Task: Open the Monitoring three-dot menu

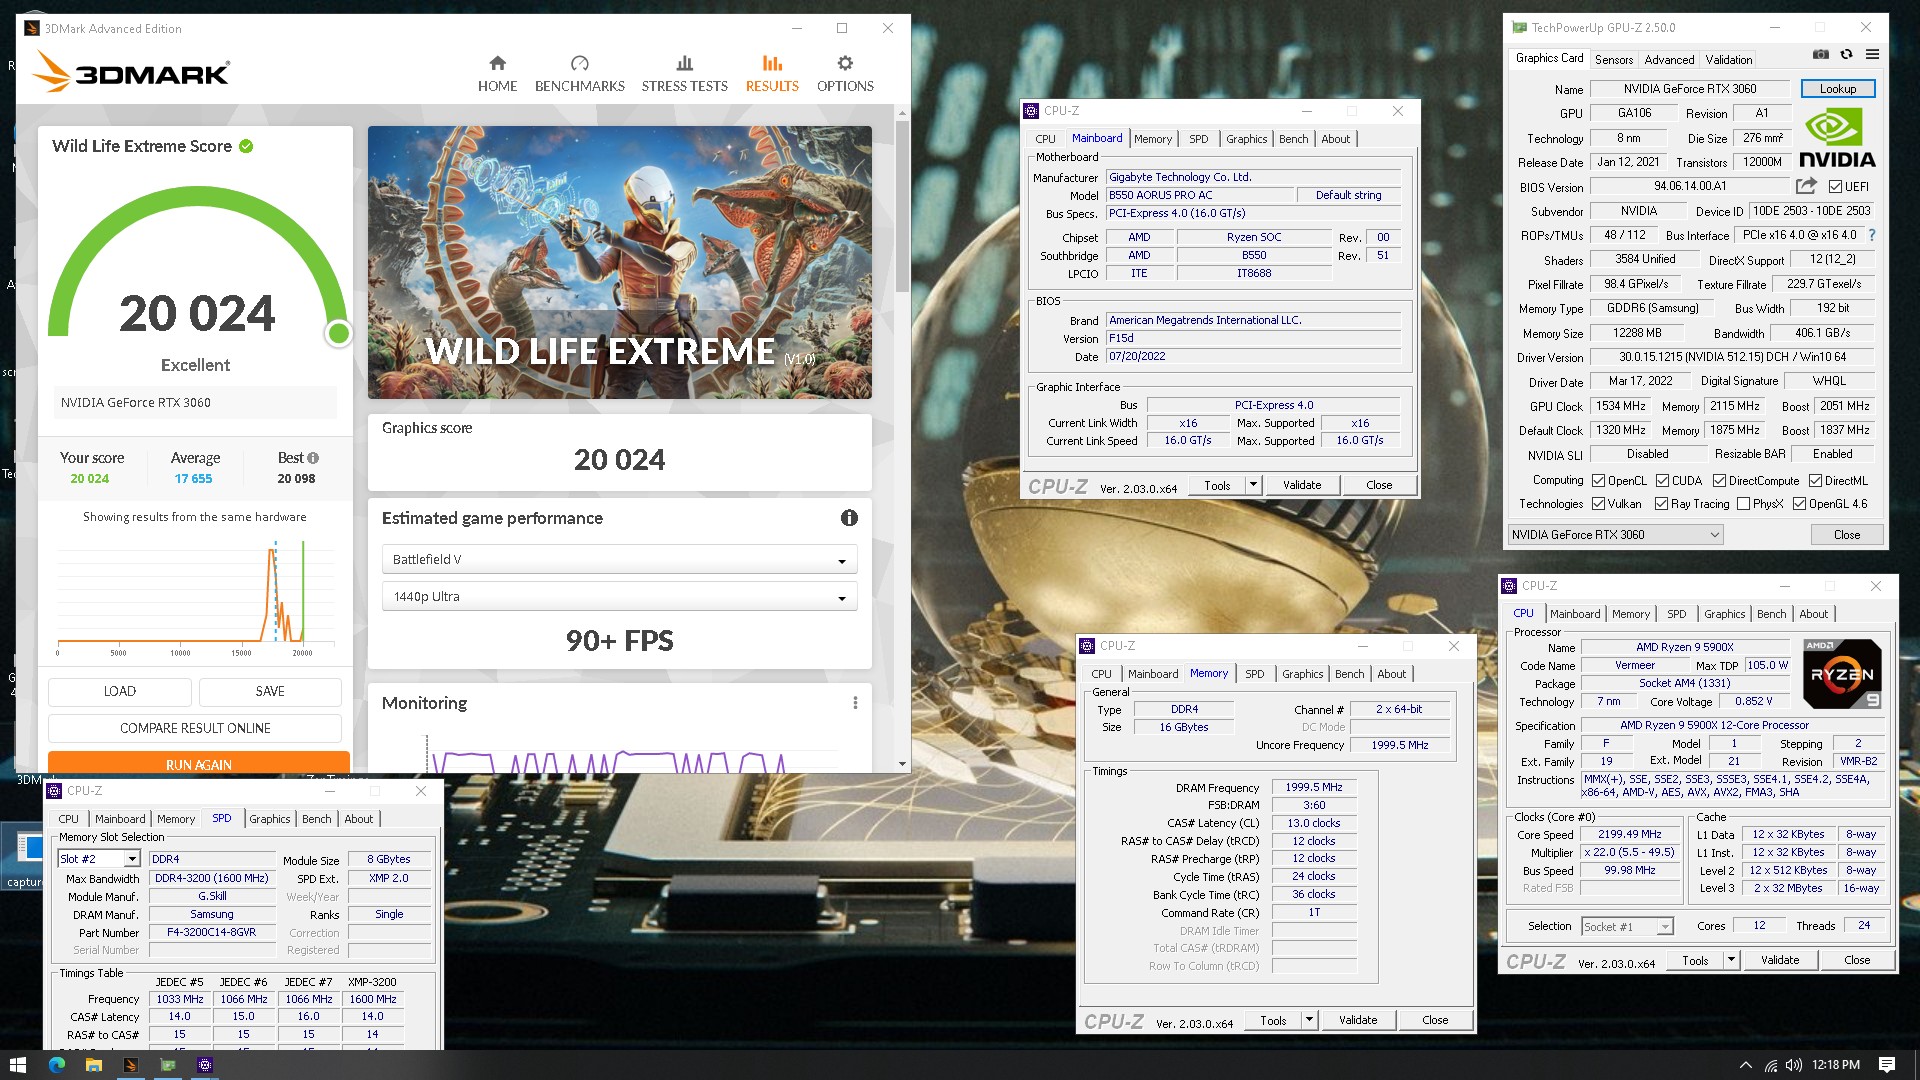Action: coord(855,703)
